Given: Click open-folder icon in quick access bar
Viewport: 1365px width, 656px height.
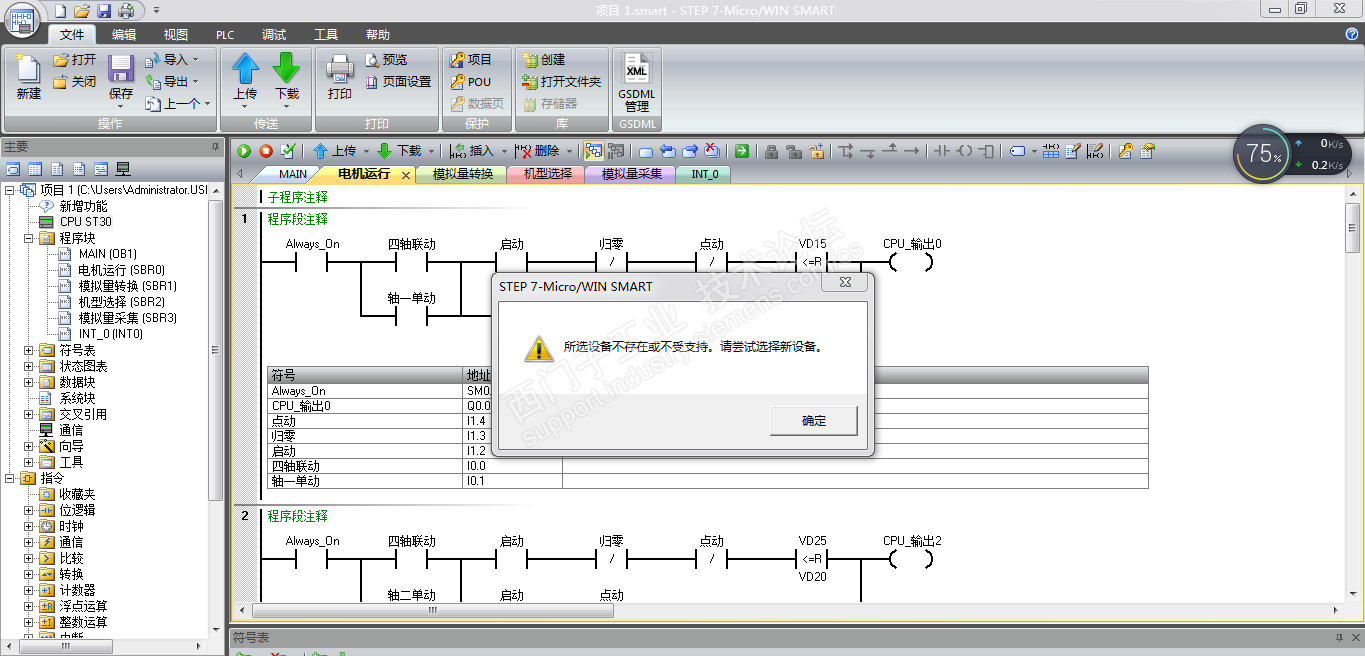Looking at the screenshot, I should click(x=82, y=10).
